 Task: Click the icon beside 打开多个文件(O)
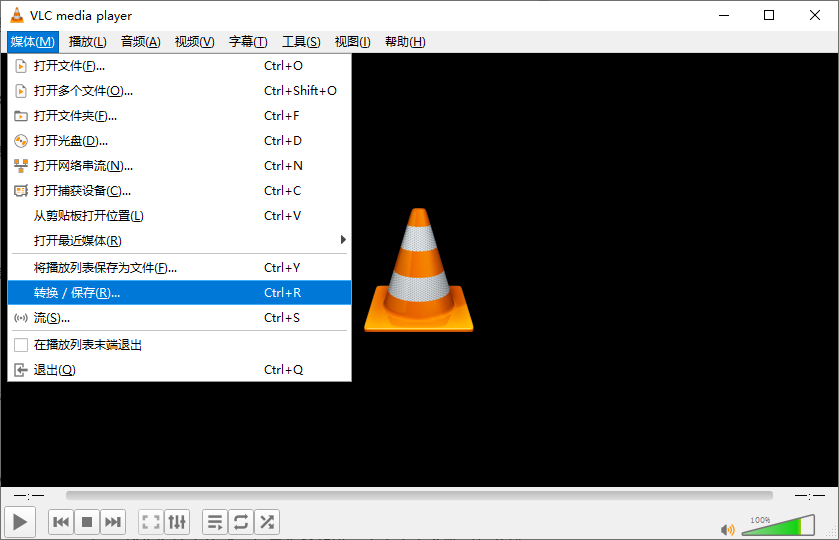click(x=21, y=91)
